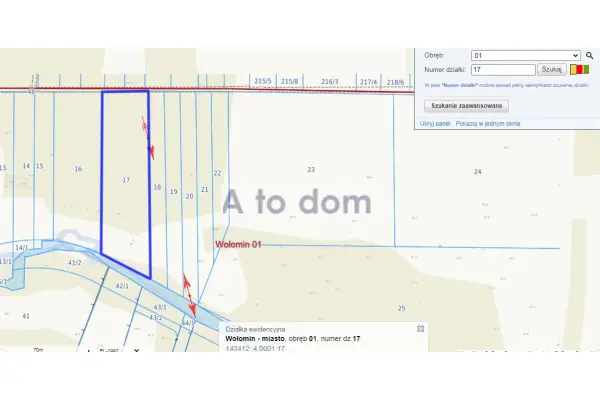Click the Wolomin - miasto text in popup
Image resolution: width=600 pixels, height=400 pixels.
point(255,338)
